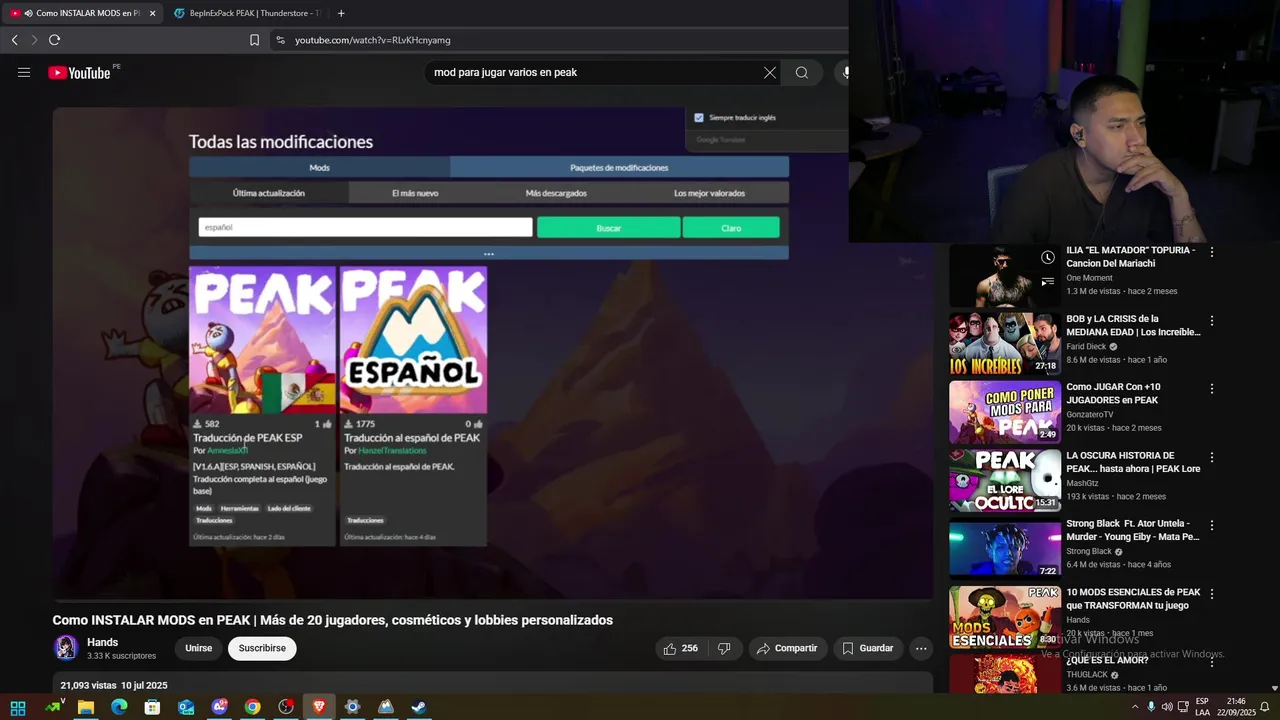Run search with the magnifying glass button
This screenshot has width=1280, height=720.
pyautogui.click(x=802, y=72)
